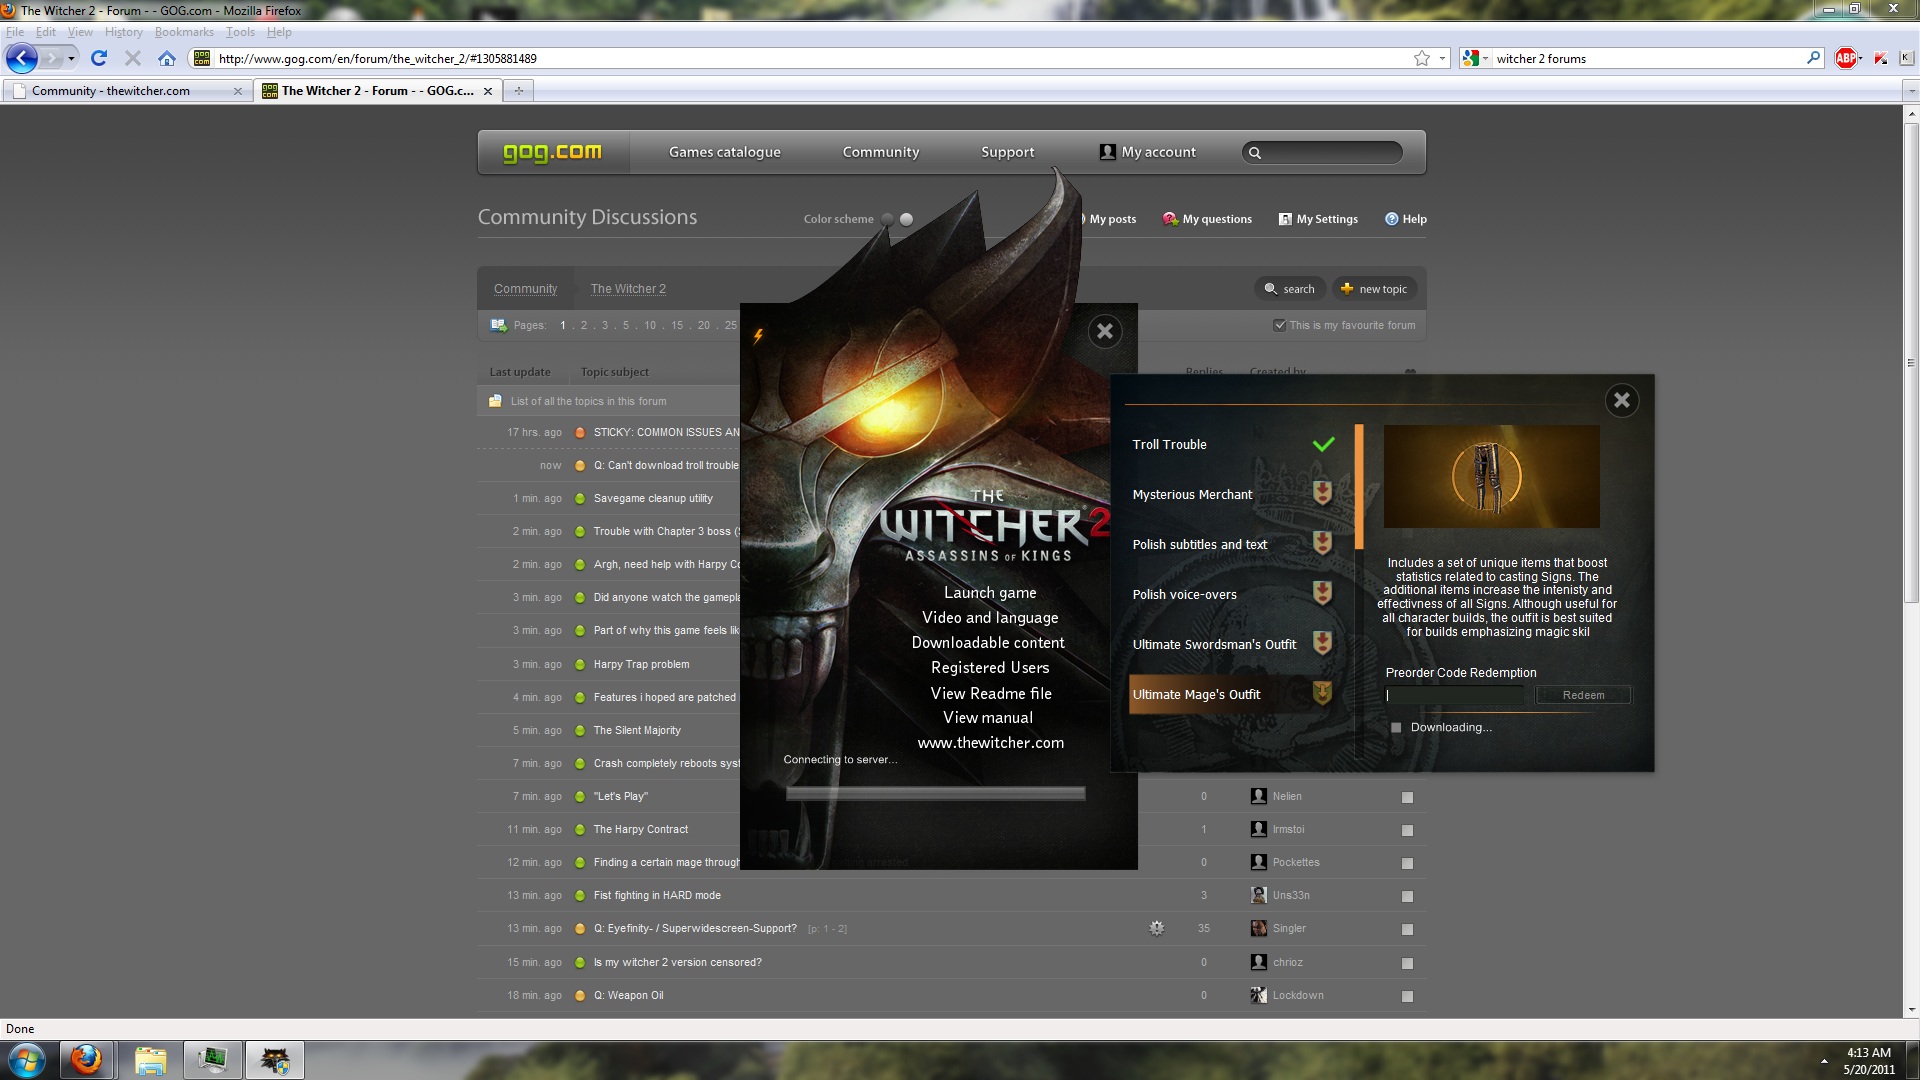This screenshot has width=1920, height=1080.
Task: Click green checkmark next to Troll Trouble
Action: [1323, 444]
